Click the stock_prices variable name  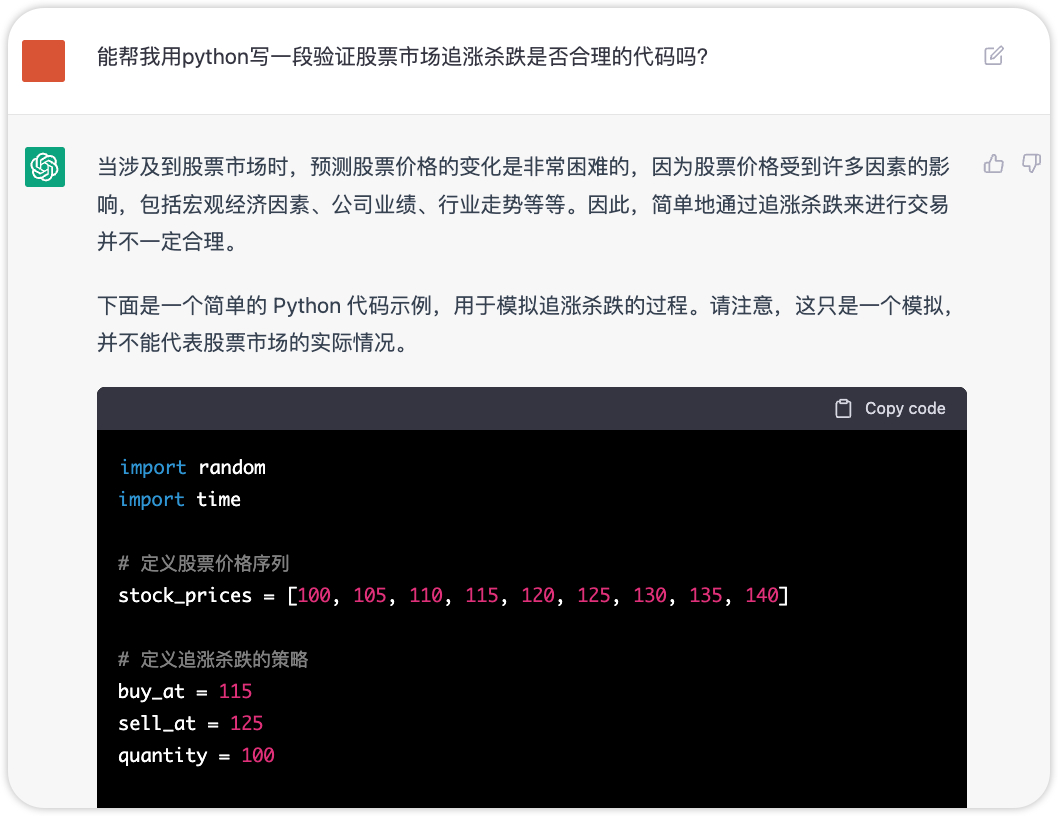click(x=185, y=595)
